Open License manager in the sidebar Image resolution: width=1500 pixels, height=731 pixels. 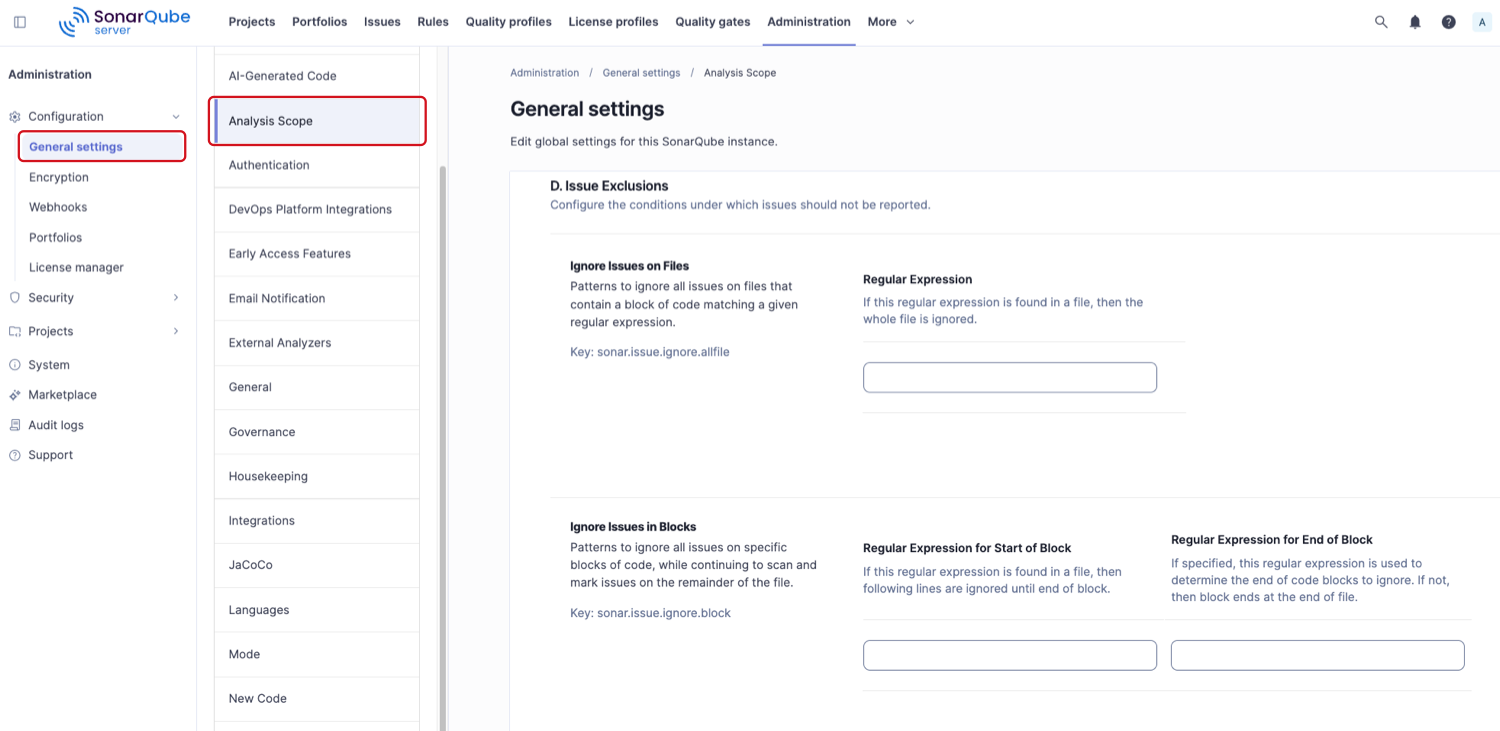[x=76, y=268]
